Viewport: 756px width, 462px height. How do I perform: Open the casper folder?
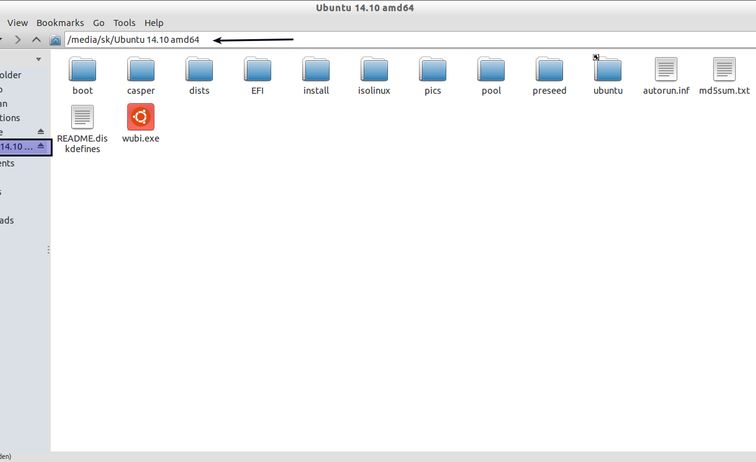click(141, 70)
